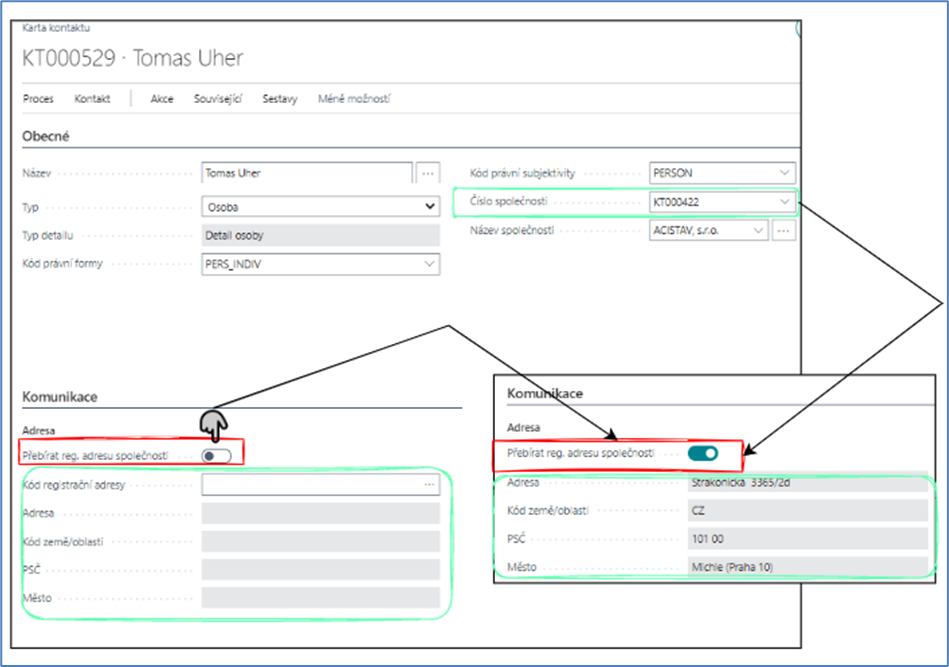Open the Kód právní formy dropdown
949x667 pixels.
pyautogui.click(x=430, y=264)
